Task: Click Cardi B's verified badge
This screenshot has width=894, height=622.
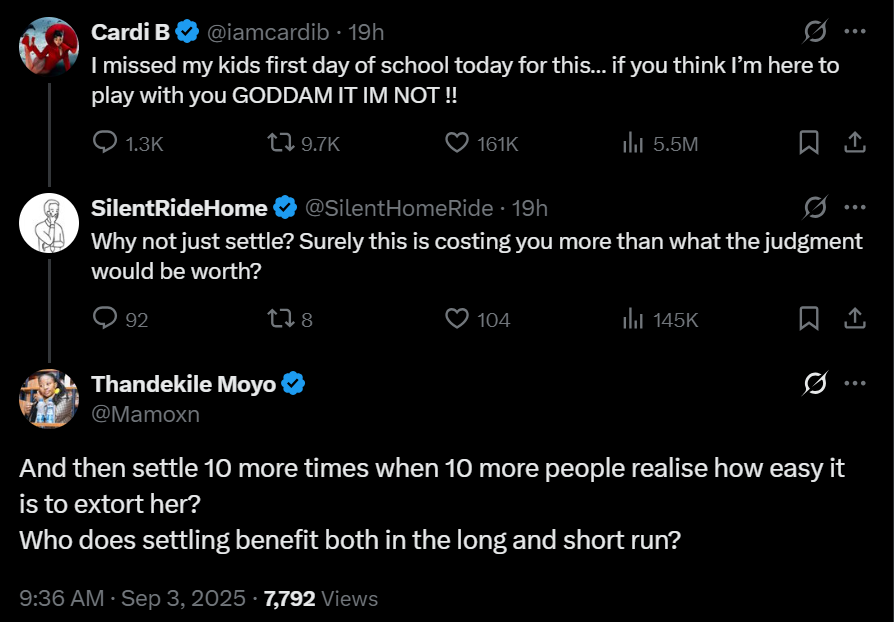Action: coord(186,31)
